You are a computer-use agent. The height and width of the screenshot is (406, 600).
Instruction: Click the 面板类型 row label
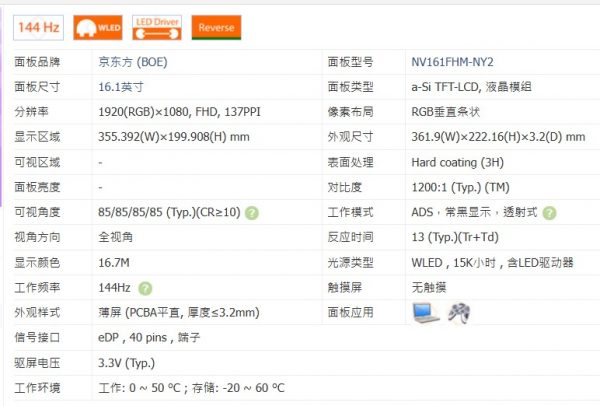(x=350, y=87)
